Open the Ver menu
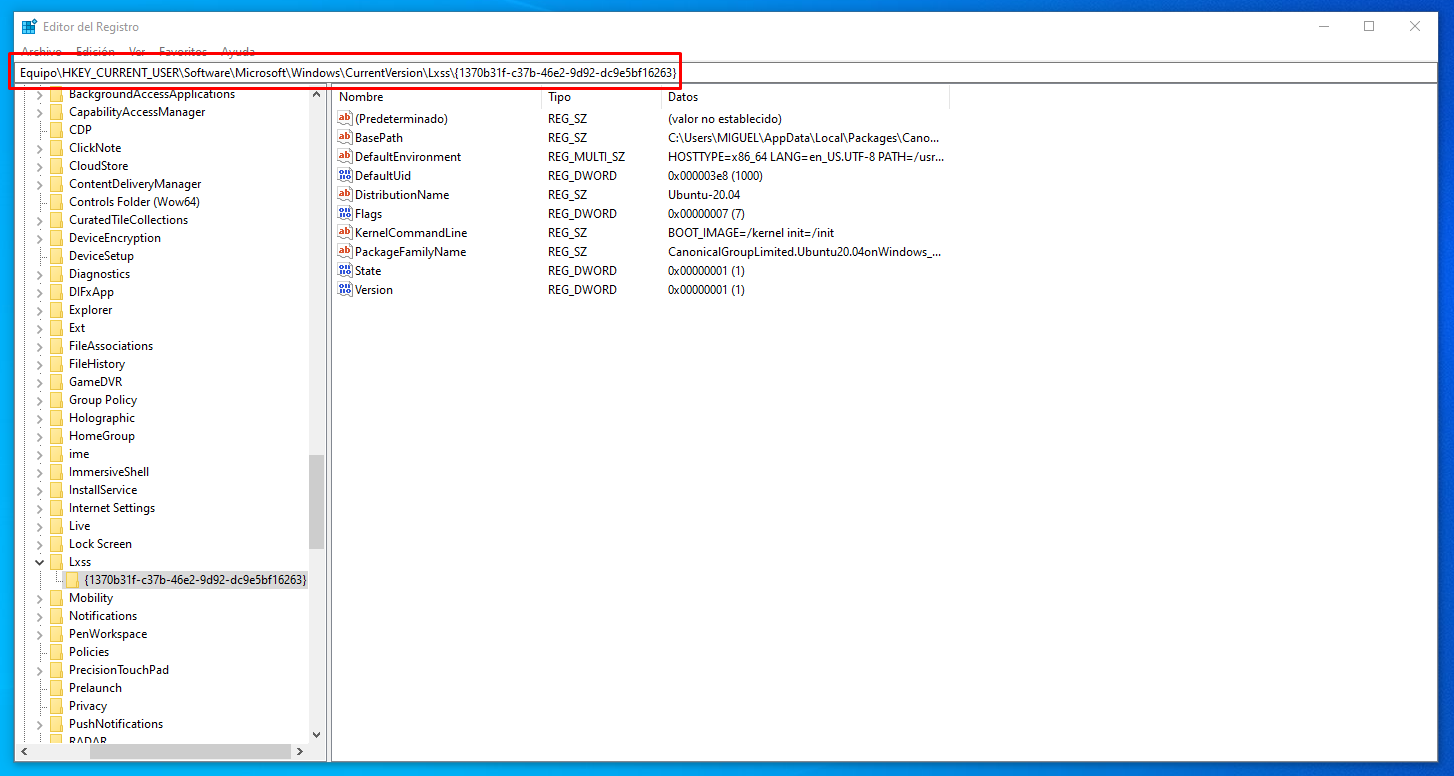The height and width of the screenshot is (776, 1454). click(137, 51)
